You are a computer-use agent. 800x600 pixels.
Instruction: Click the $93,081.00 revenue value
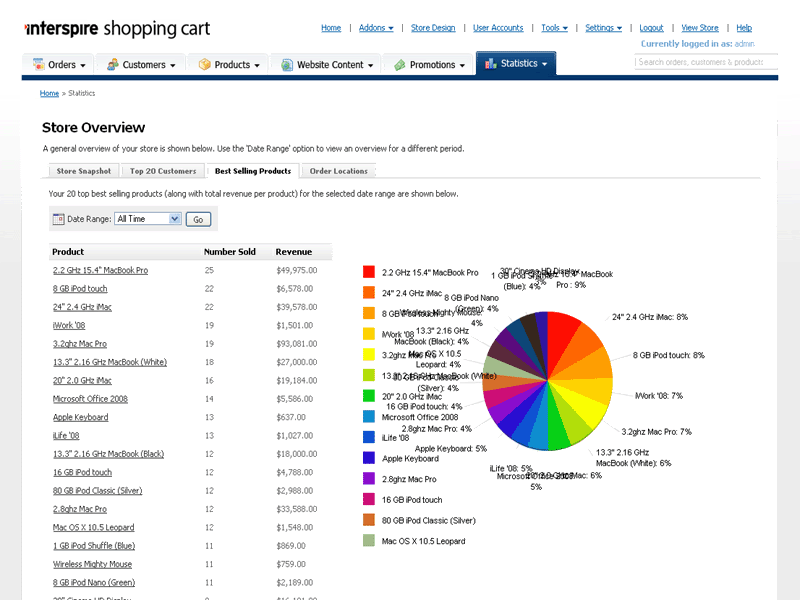297,344
